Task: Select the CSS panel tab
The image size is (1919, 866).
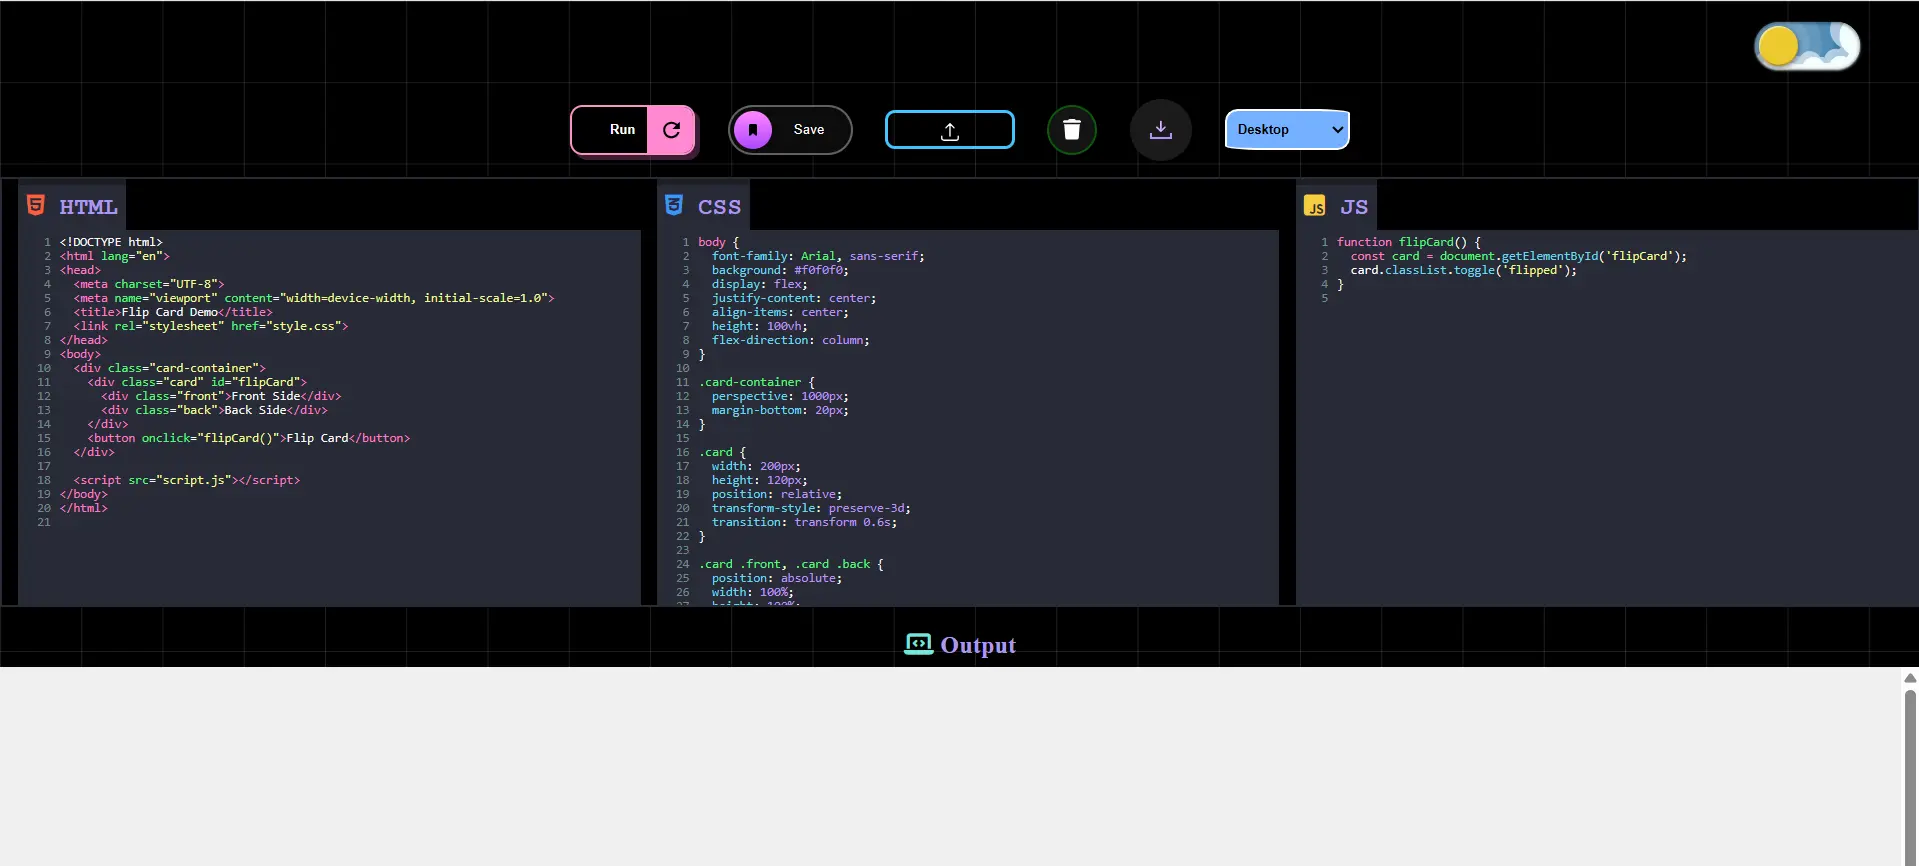Action: (704, 206)
